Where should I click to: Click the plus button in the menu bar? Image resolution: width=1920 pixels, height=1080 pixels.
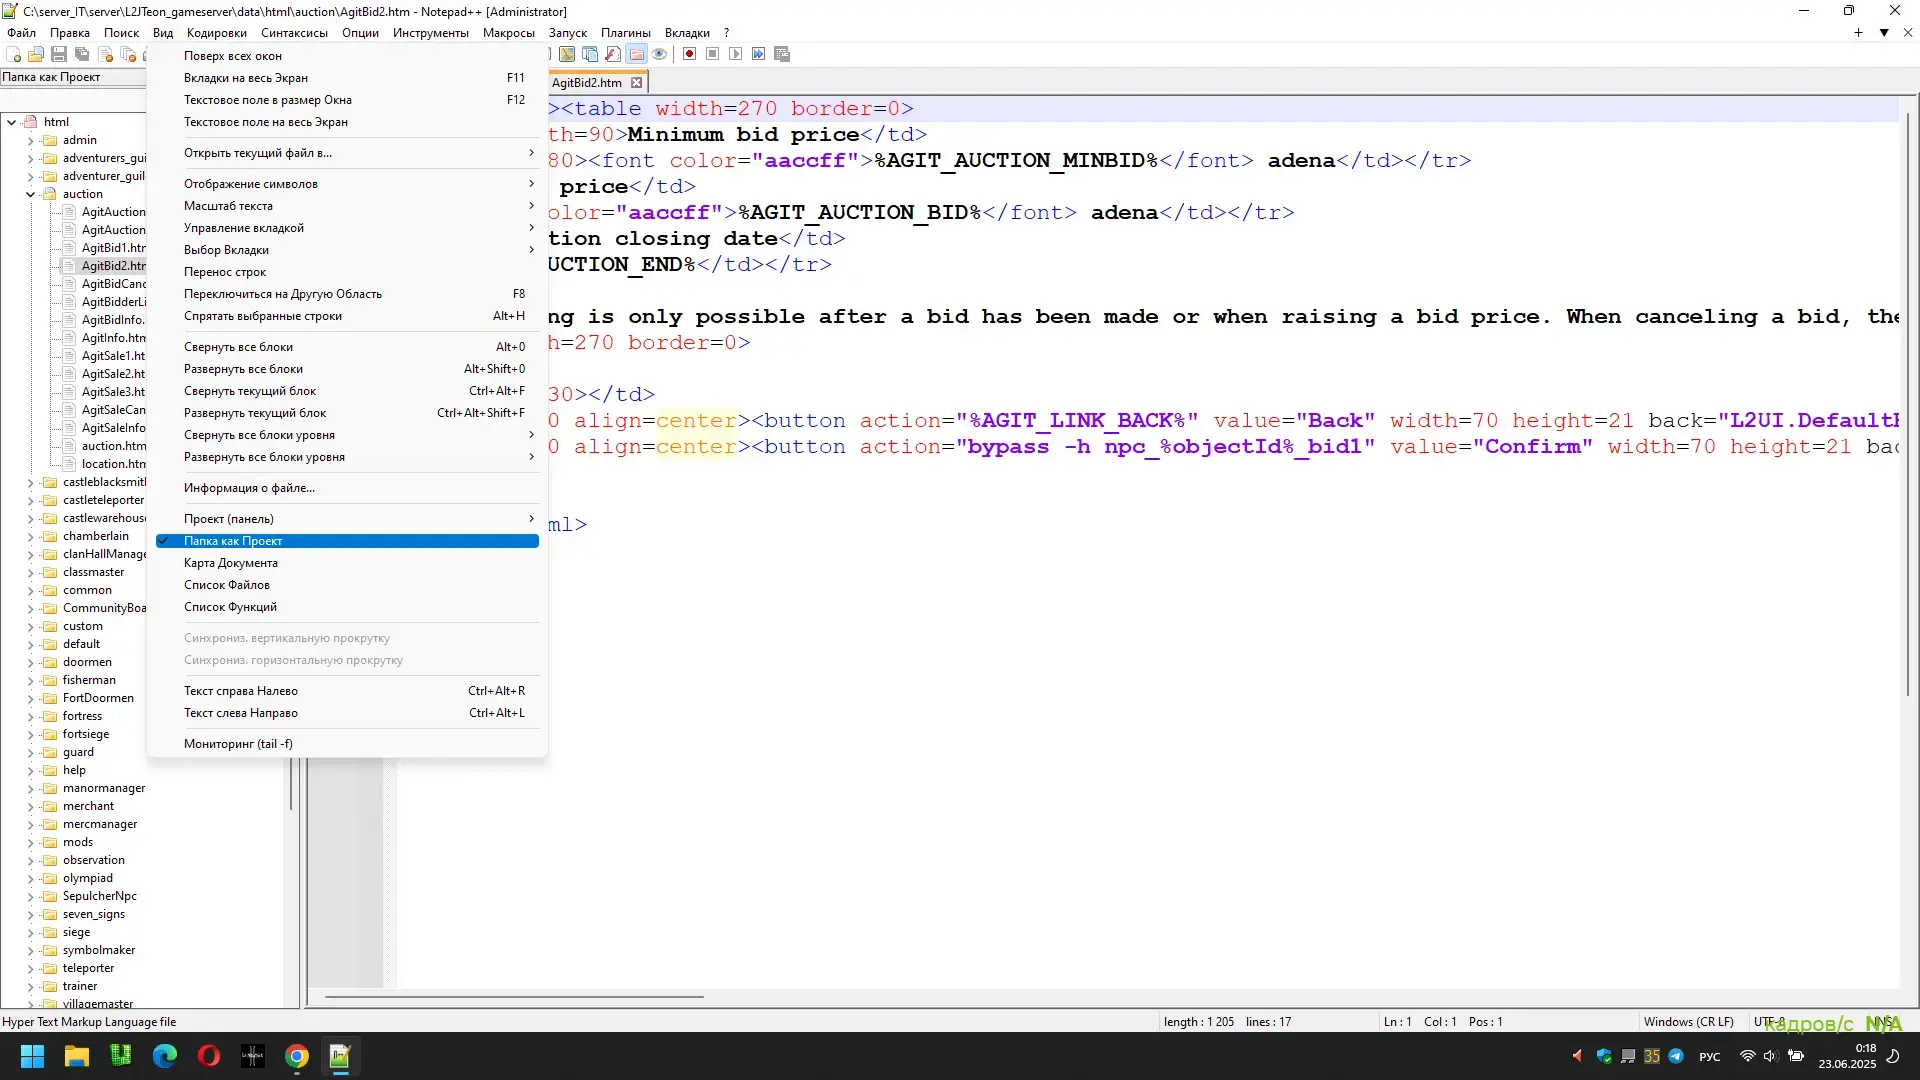1858,33
